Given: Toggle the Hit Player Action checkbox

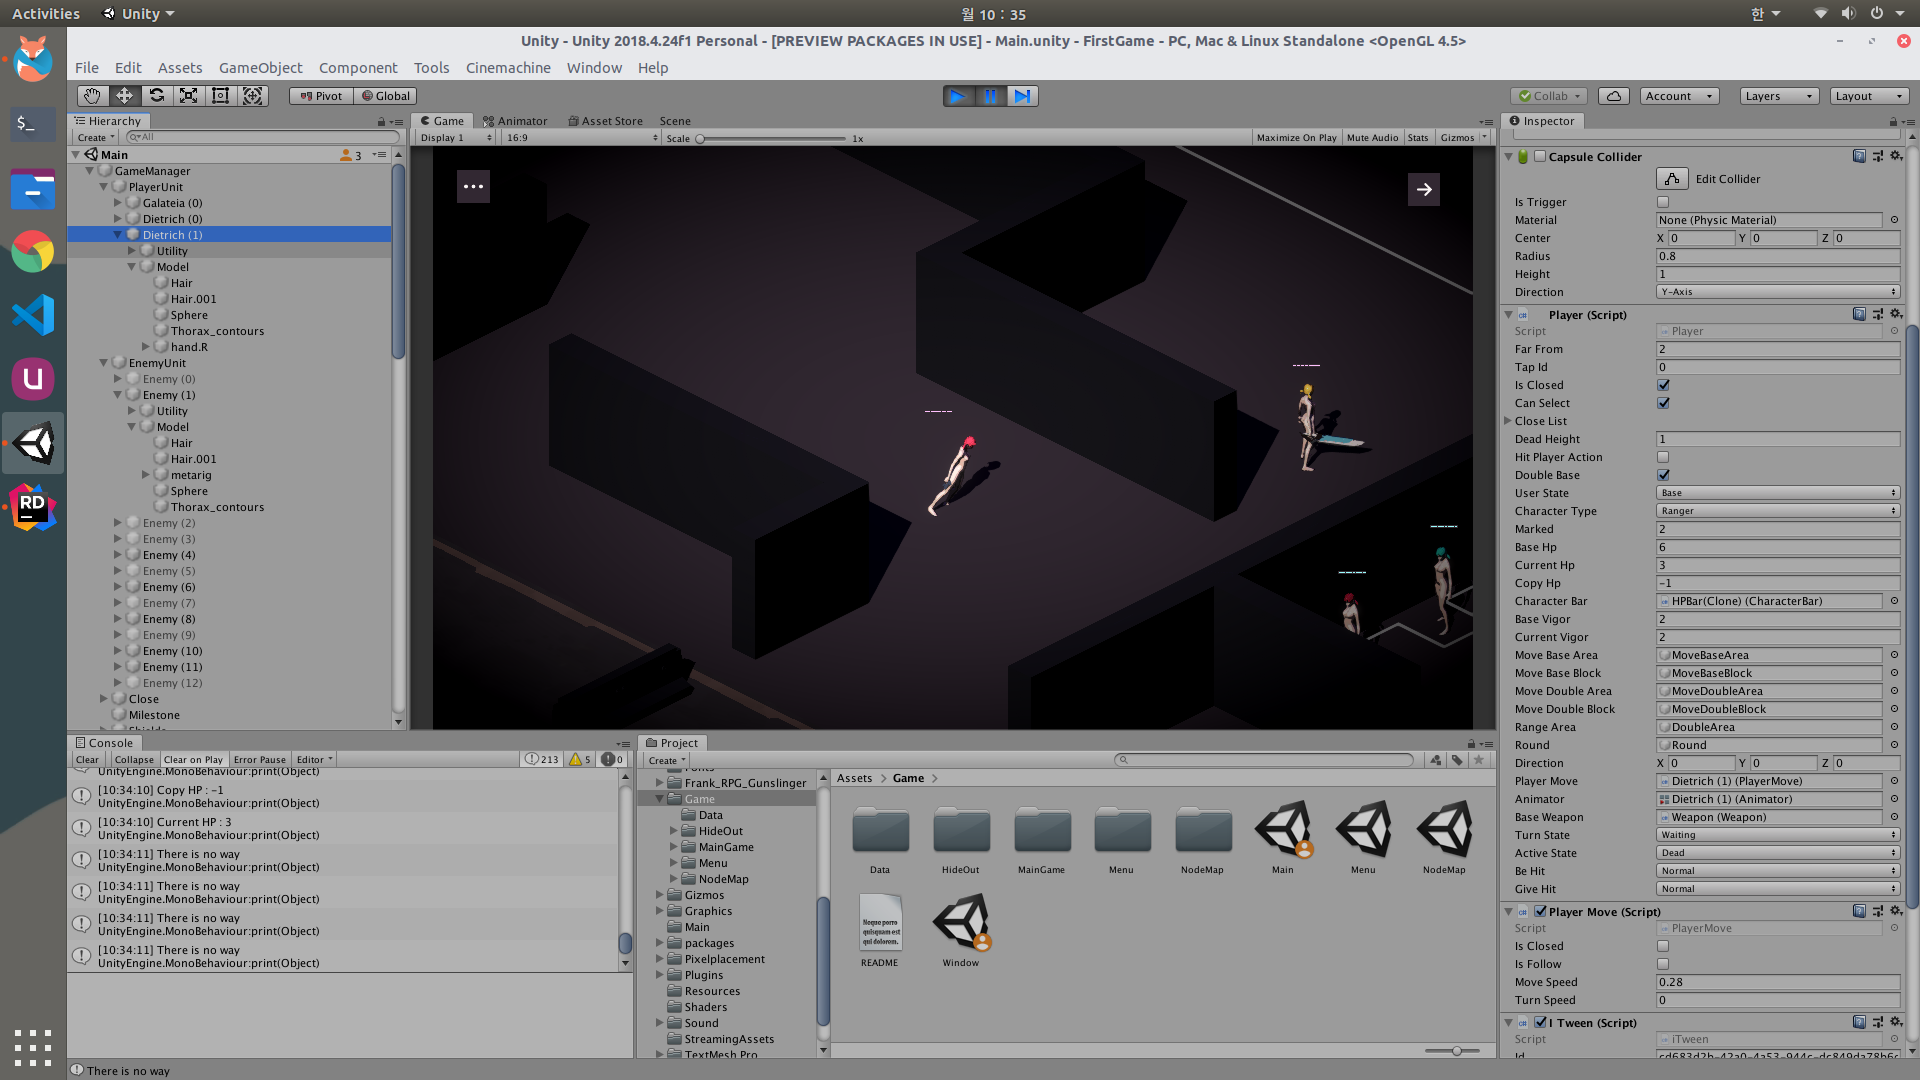Looking at the screenshot, I should [1663, 457].
